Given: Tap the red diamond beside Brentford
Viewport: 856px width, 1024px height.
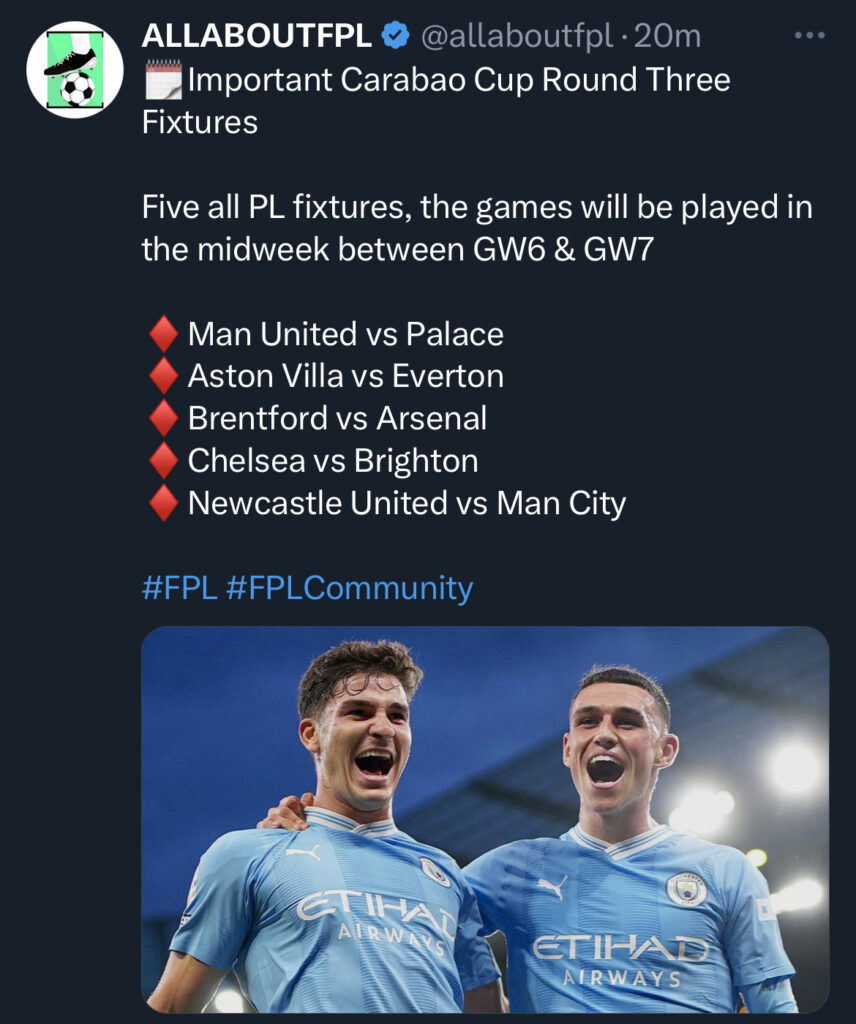Looking at the screenshot, I should pyautogui.click(x=162, y=418).
